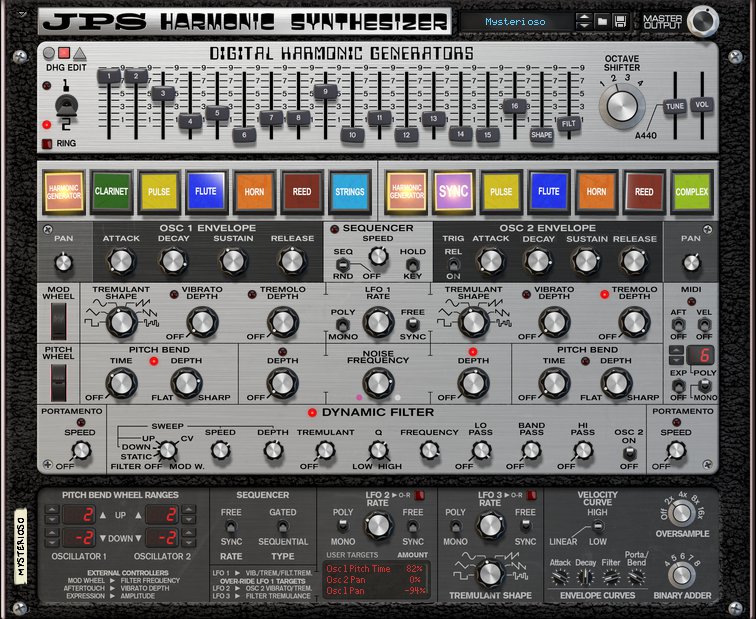Click the SHAPE slider cap

[x=541, y=135]
